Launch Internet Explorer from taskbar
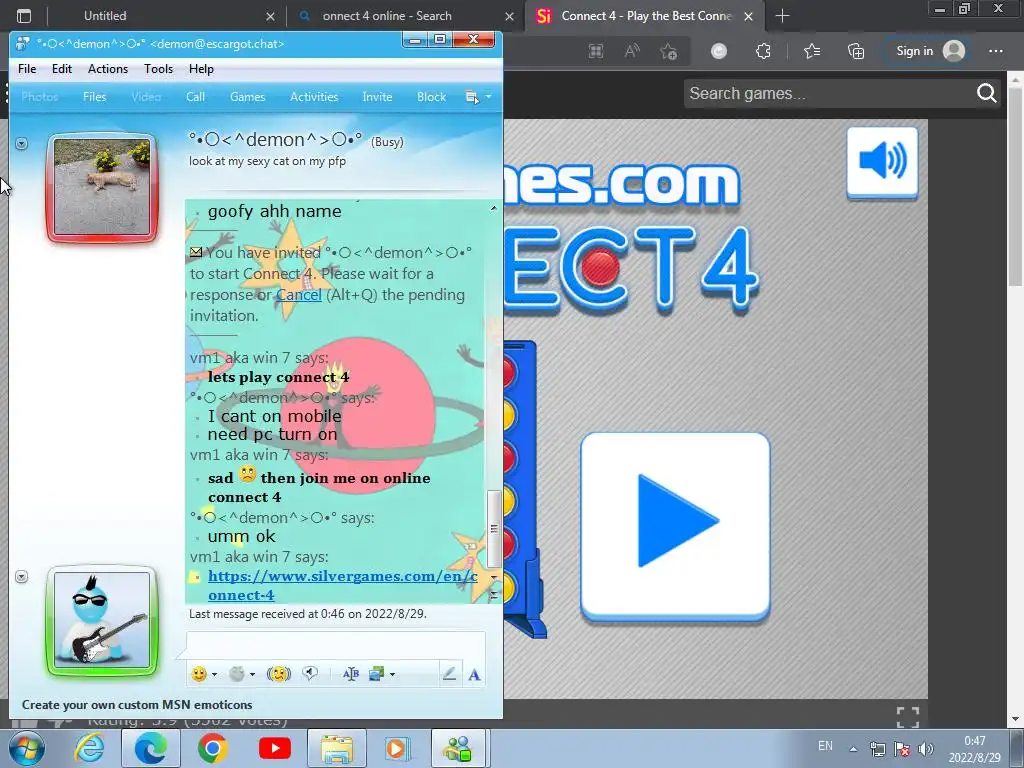The width and height of the screenshot is (1024, 768). click(89, 748)
